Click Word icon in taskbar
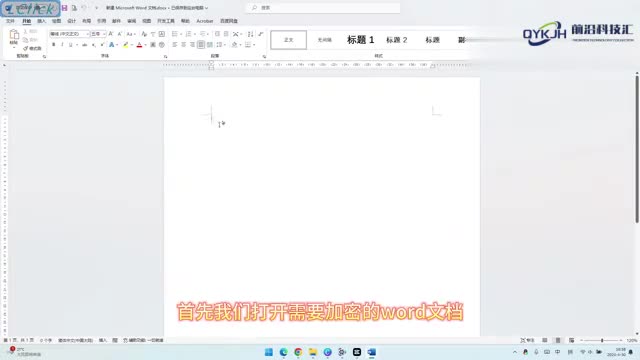Screen dimensions: 640x360 (x=371, y=352)
